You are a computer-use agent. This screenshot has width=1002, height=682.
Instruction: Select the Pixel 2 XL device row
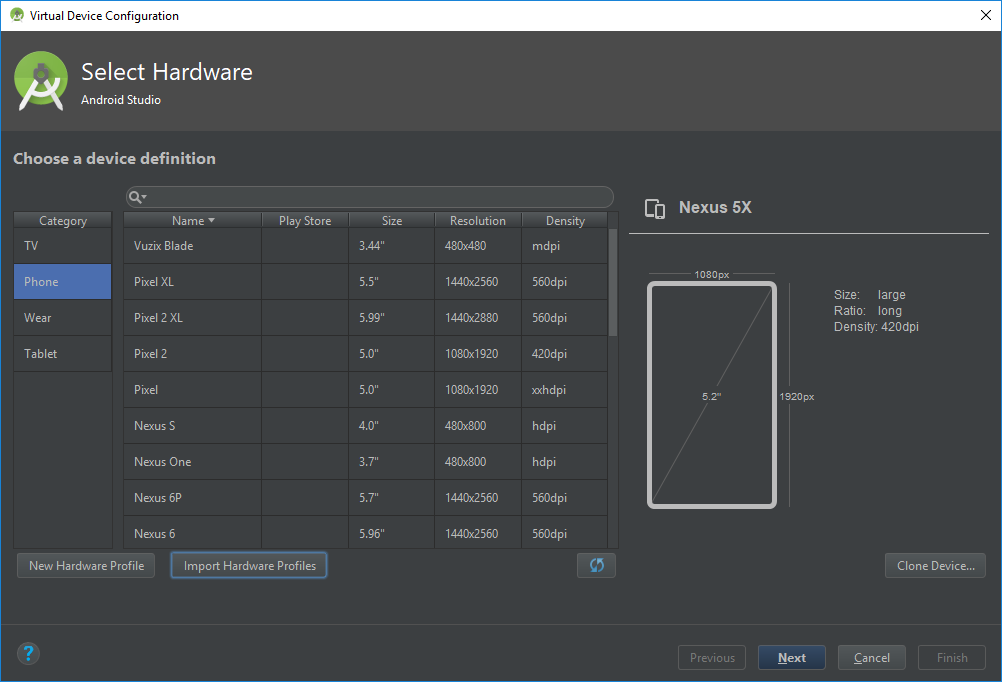click(366, 318)
